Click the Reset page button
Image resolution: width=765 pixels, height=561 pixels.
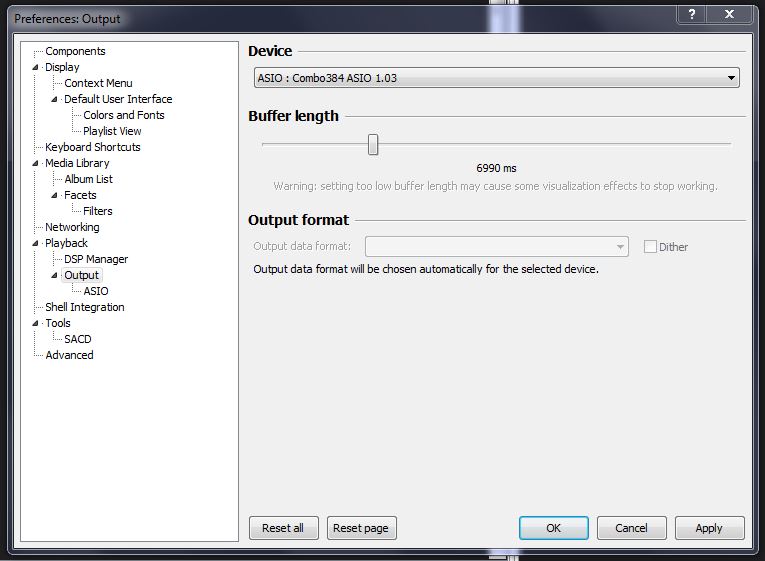pos(361,528)
